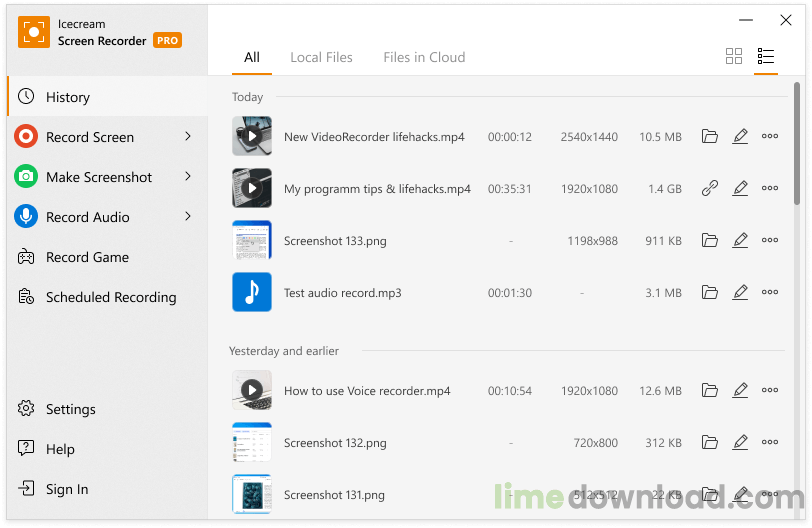The height and width of the screenshot is (528, 812).
Task: Select the All tab
Action: 252,57
